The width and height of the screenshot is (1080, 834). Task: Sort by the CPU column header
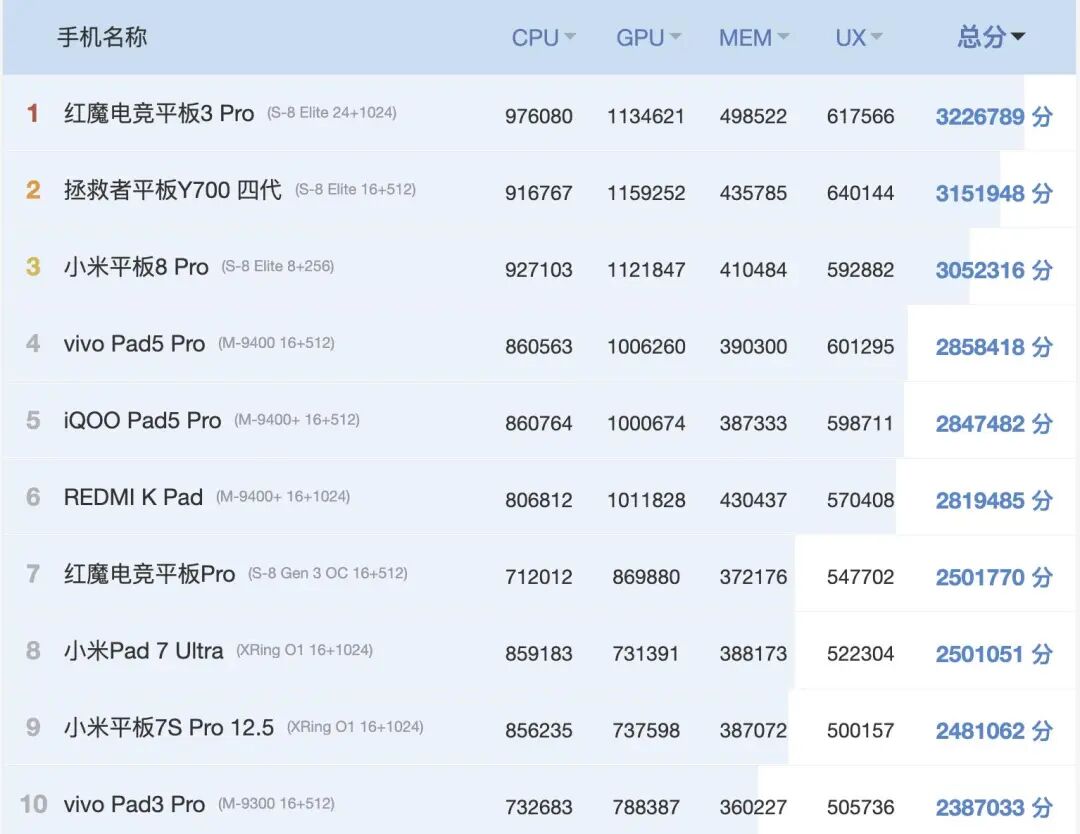(543, 37)
